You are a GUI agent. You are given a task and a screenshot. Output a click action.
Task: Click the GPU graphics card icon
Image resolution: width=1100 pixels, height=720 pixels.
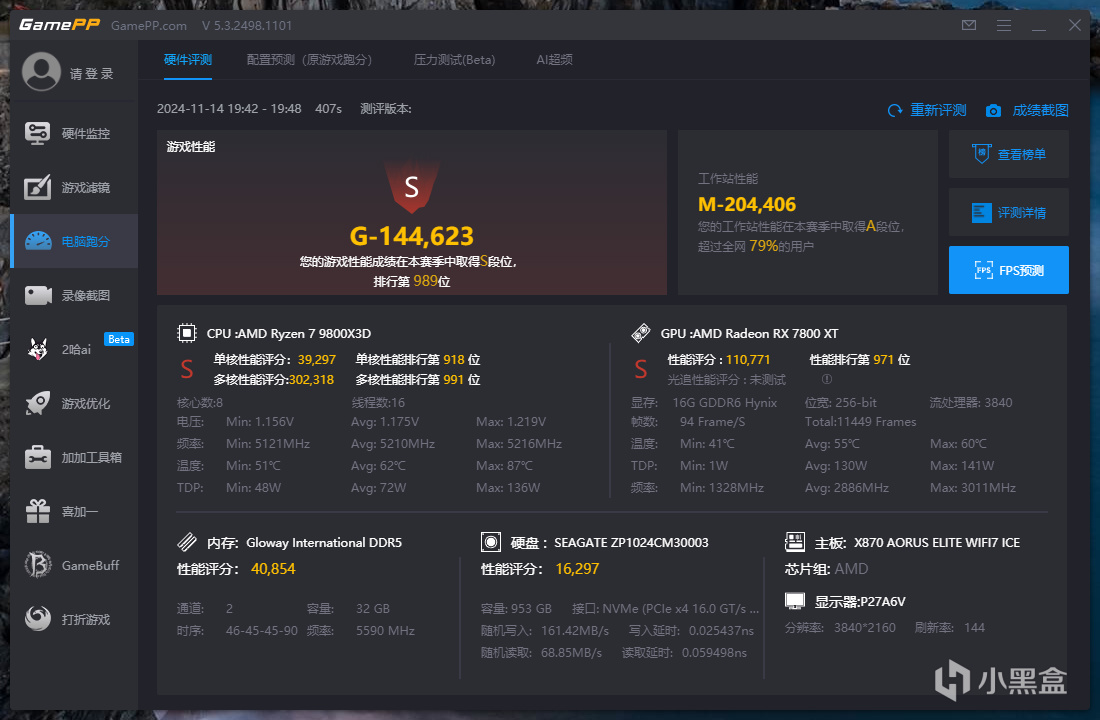pyautogui.click(x=640, y=333)
